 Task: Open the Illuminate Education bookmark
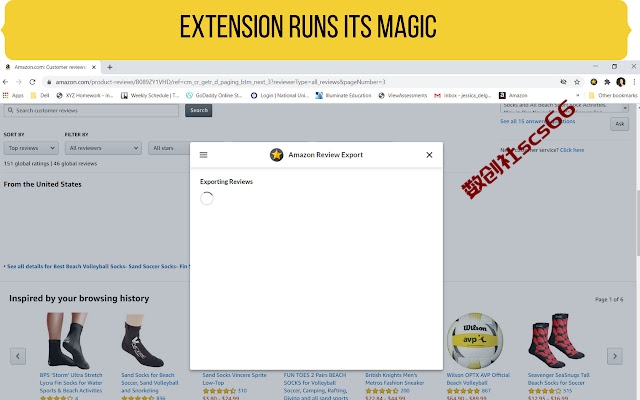tap(343, 96)
